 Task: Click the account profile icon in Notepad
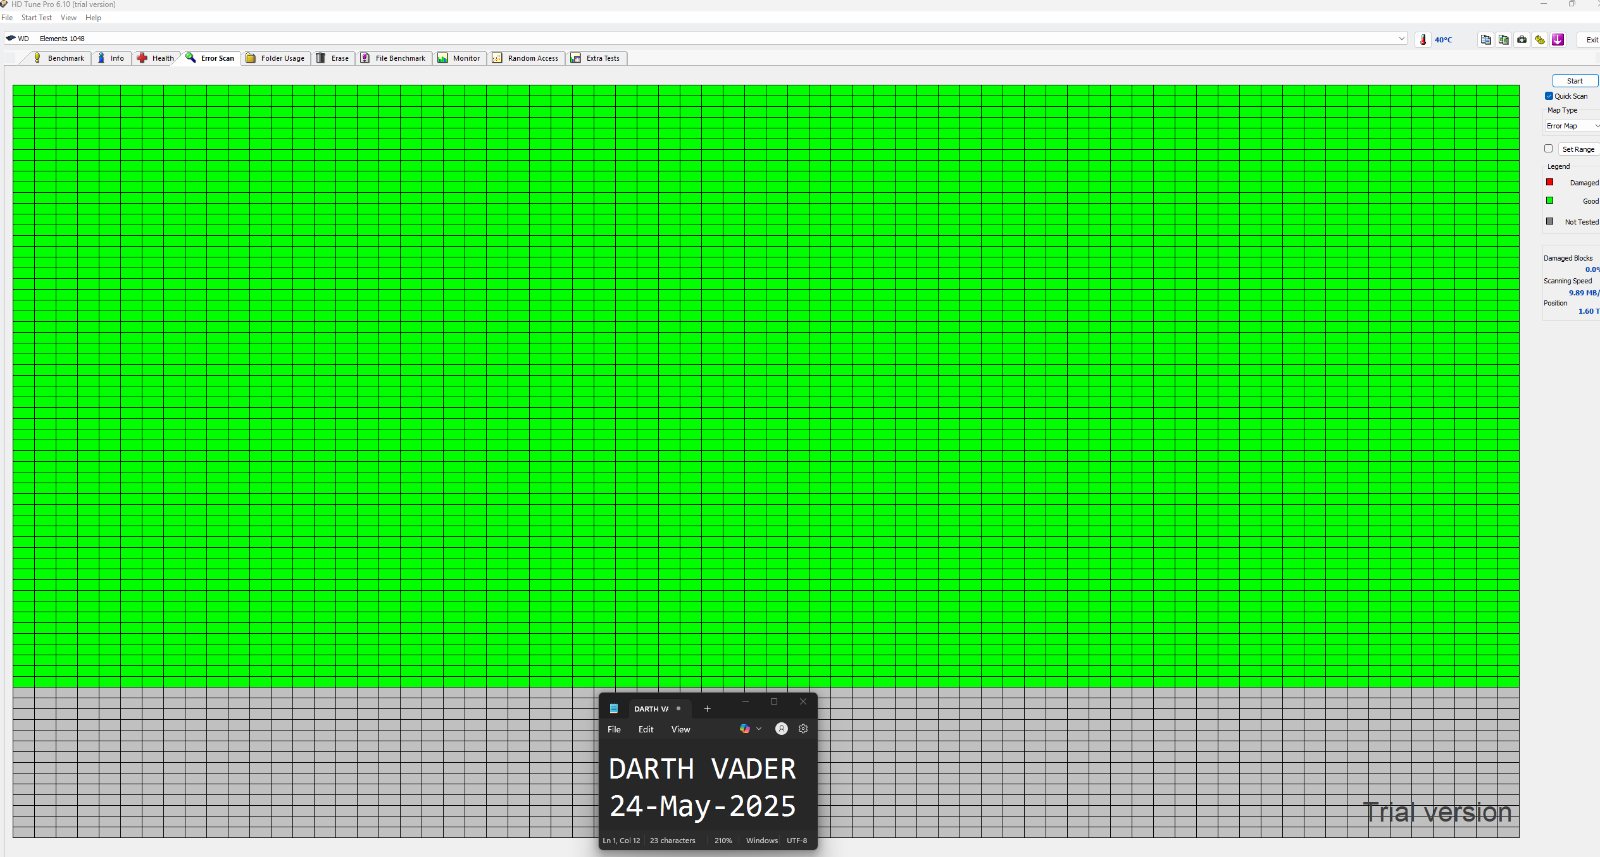[x=782, y=729]
